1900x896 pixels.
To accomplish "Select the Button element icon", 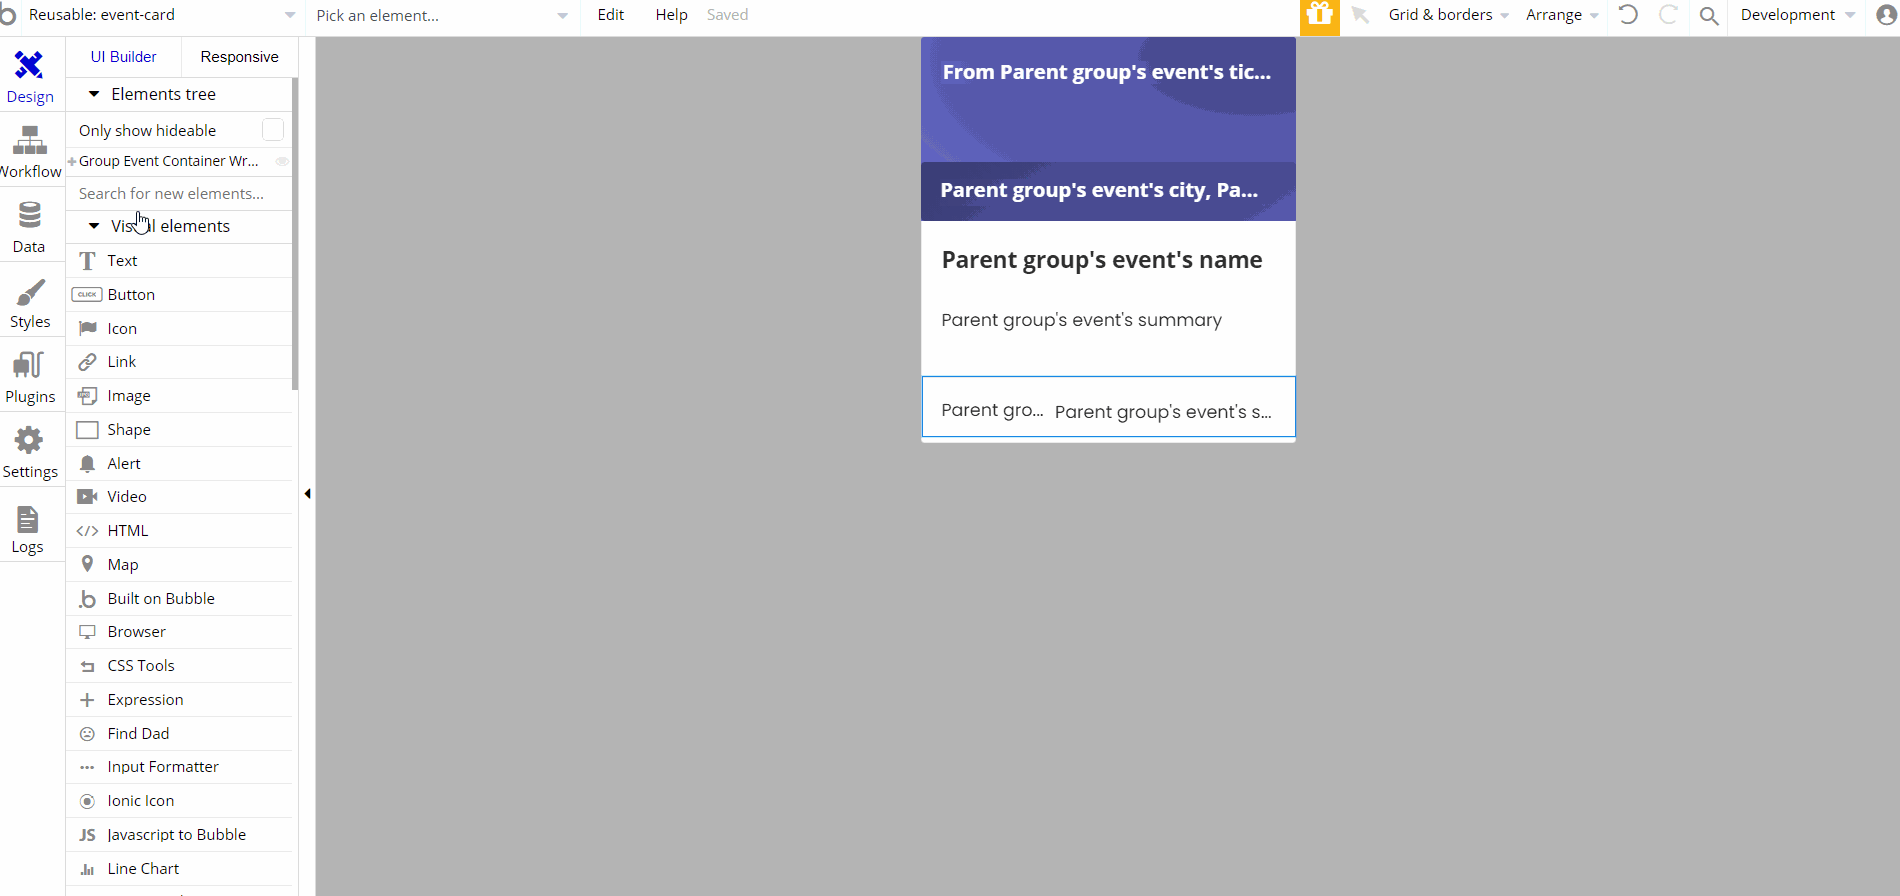I will (87, 294).
